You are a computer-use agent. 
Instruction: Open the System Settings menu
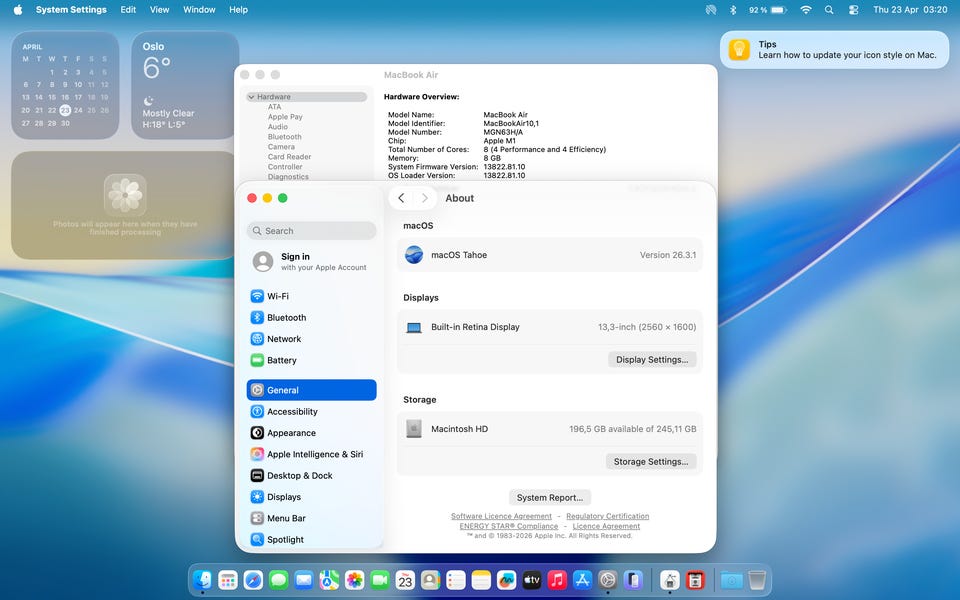(x=71, y=10)
